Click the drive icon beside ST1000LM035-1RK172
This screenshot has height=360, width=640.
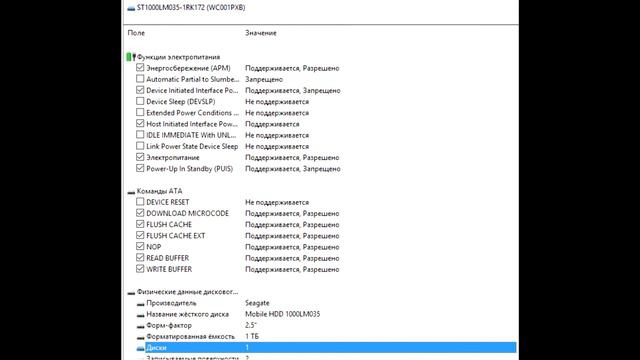[x=131, y=8]
